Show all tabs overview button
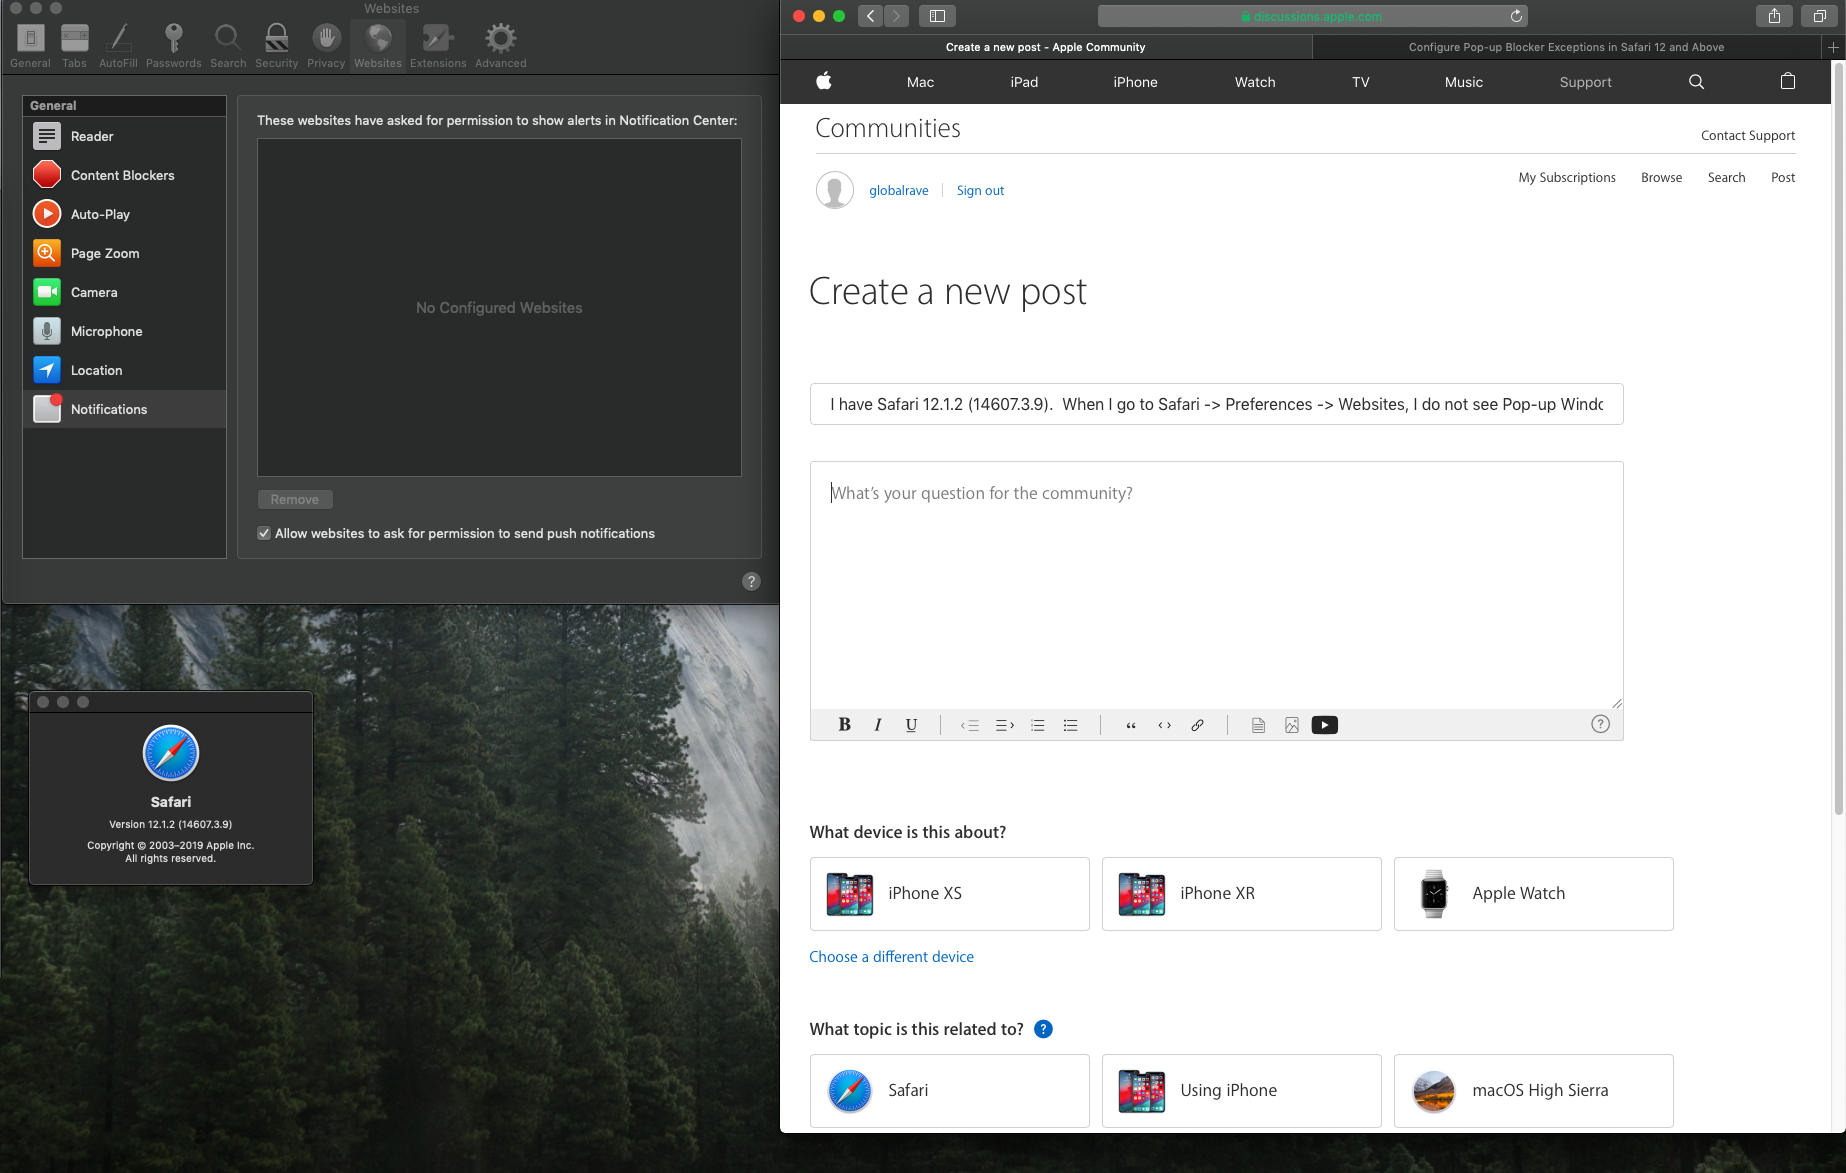This screenshot has height=1173, width=1846. (1820, 16)
